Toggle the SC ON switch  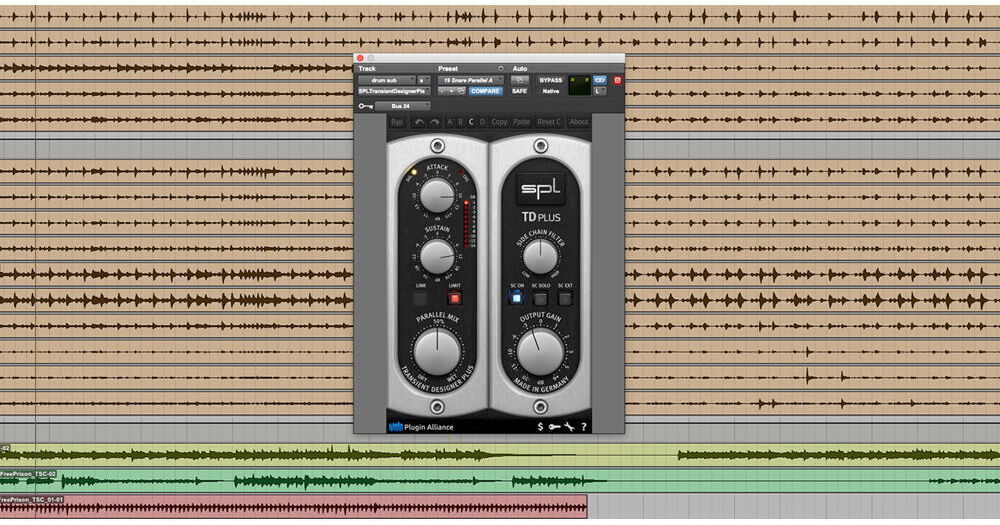pyautogui.click(x=516, y=297)
